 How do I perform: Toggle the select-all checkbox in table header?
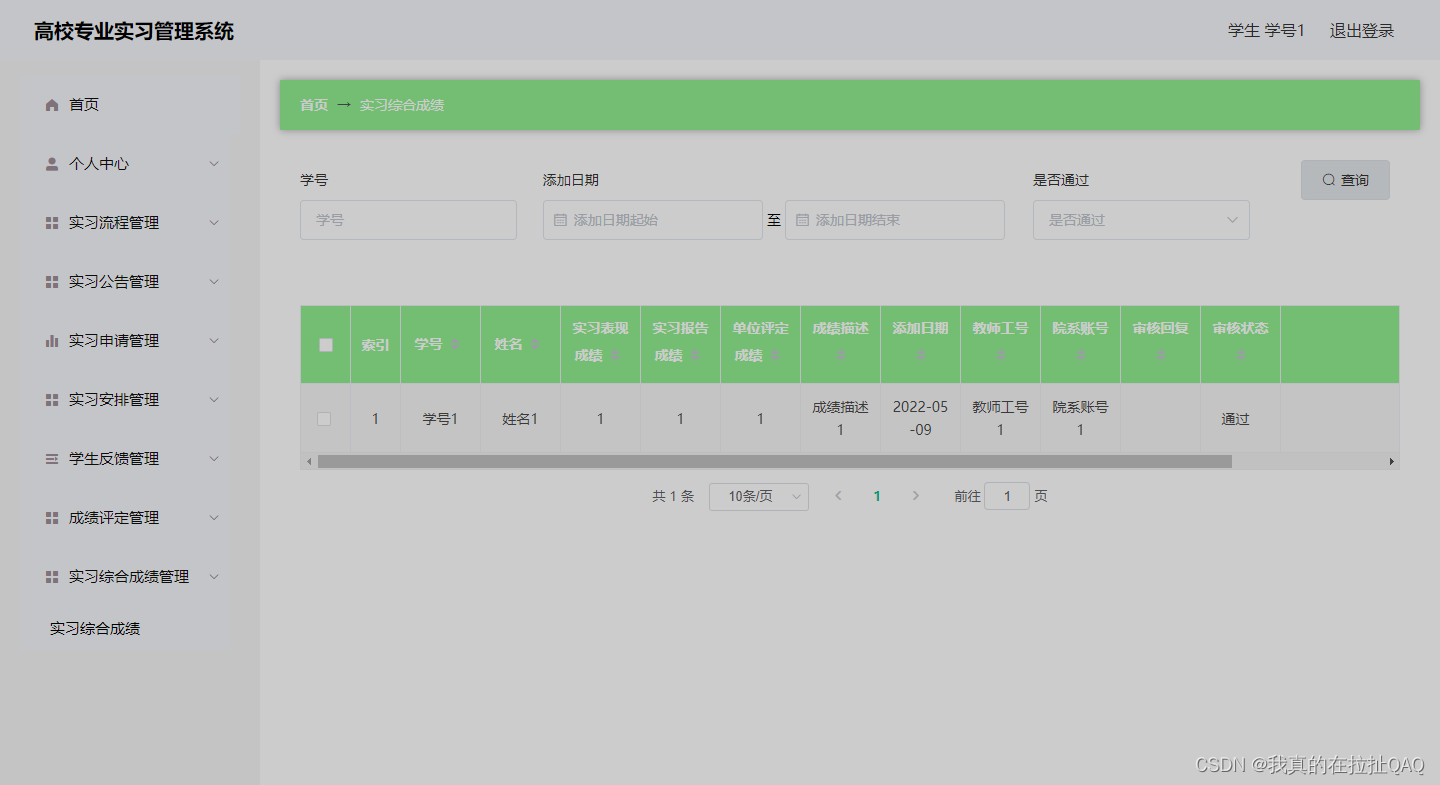[324, 344]
